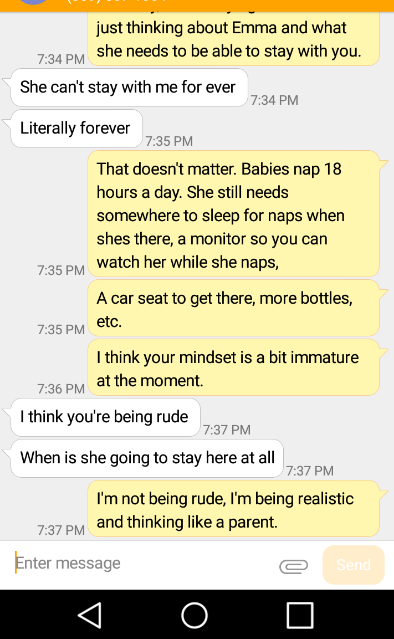This screenshot has height=639, width=394.
Task: Select the 'Babies nap 18 hours' message
Action: 233,214
